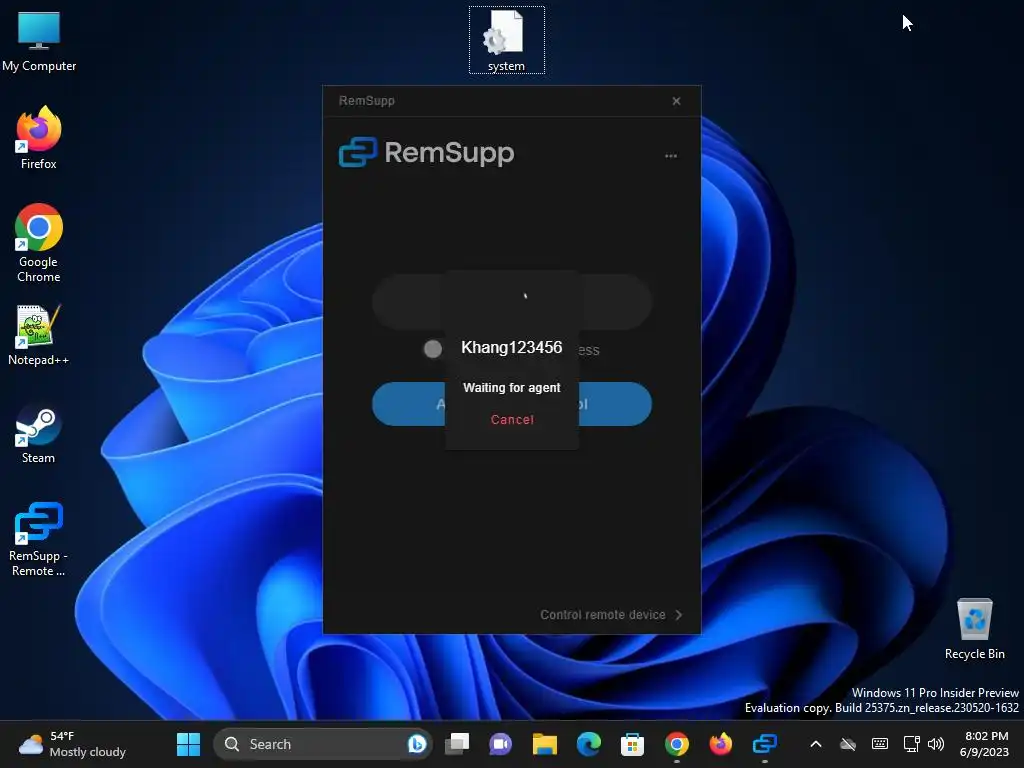
Task: Open Control remote device link
Action: pos(611,615)
